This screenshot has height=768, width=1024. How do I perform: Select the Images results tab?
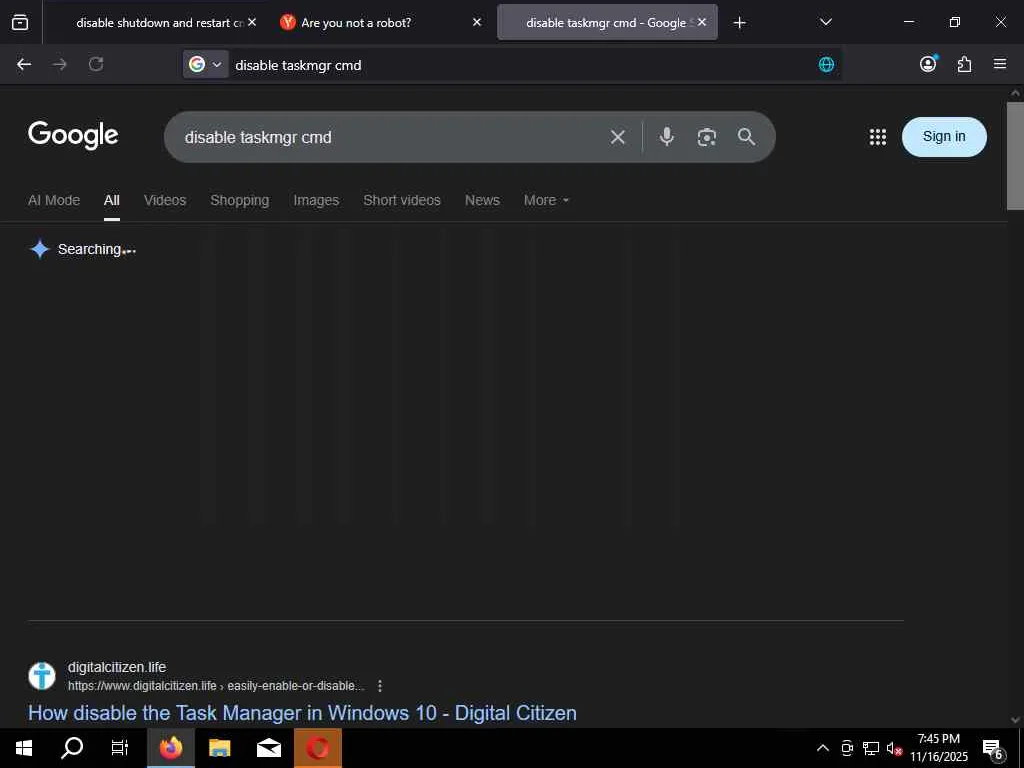(x=316, y=200)
